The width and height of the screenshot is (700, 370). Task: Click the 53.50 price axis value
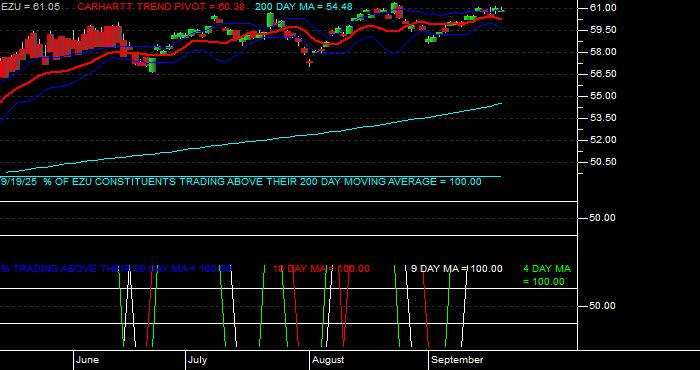tap(603, 118)
